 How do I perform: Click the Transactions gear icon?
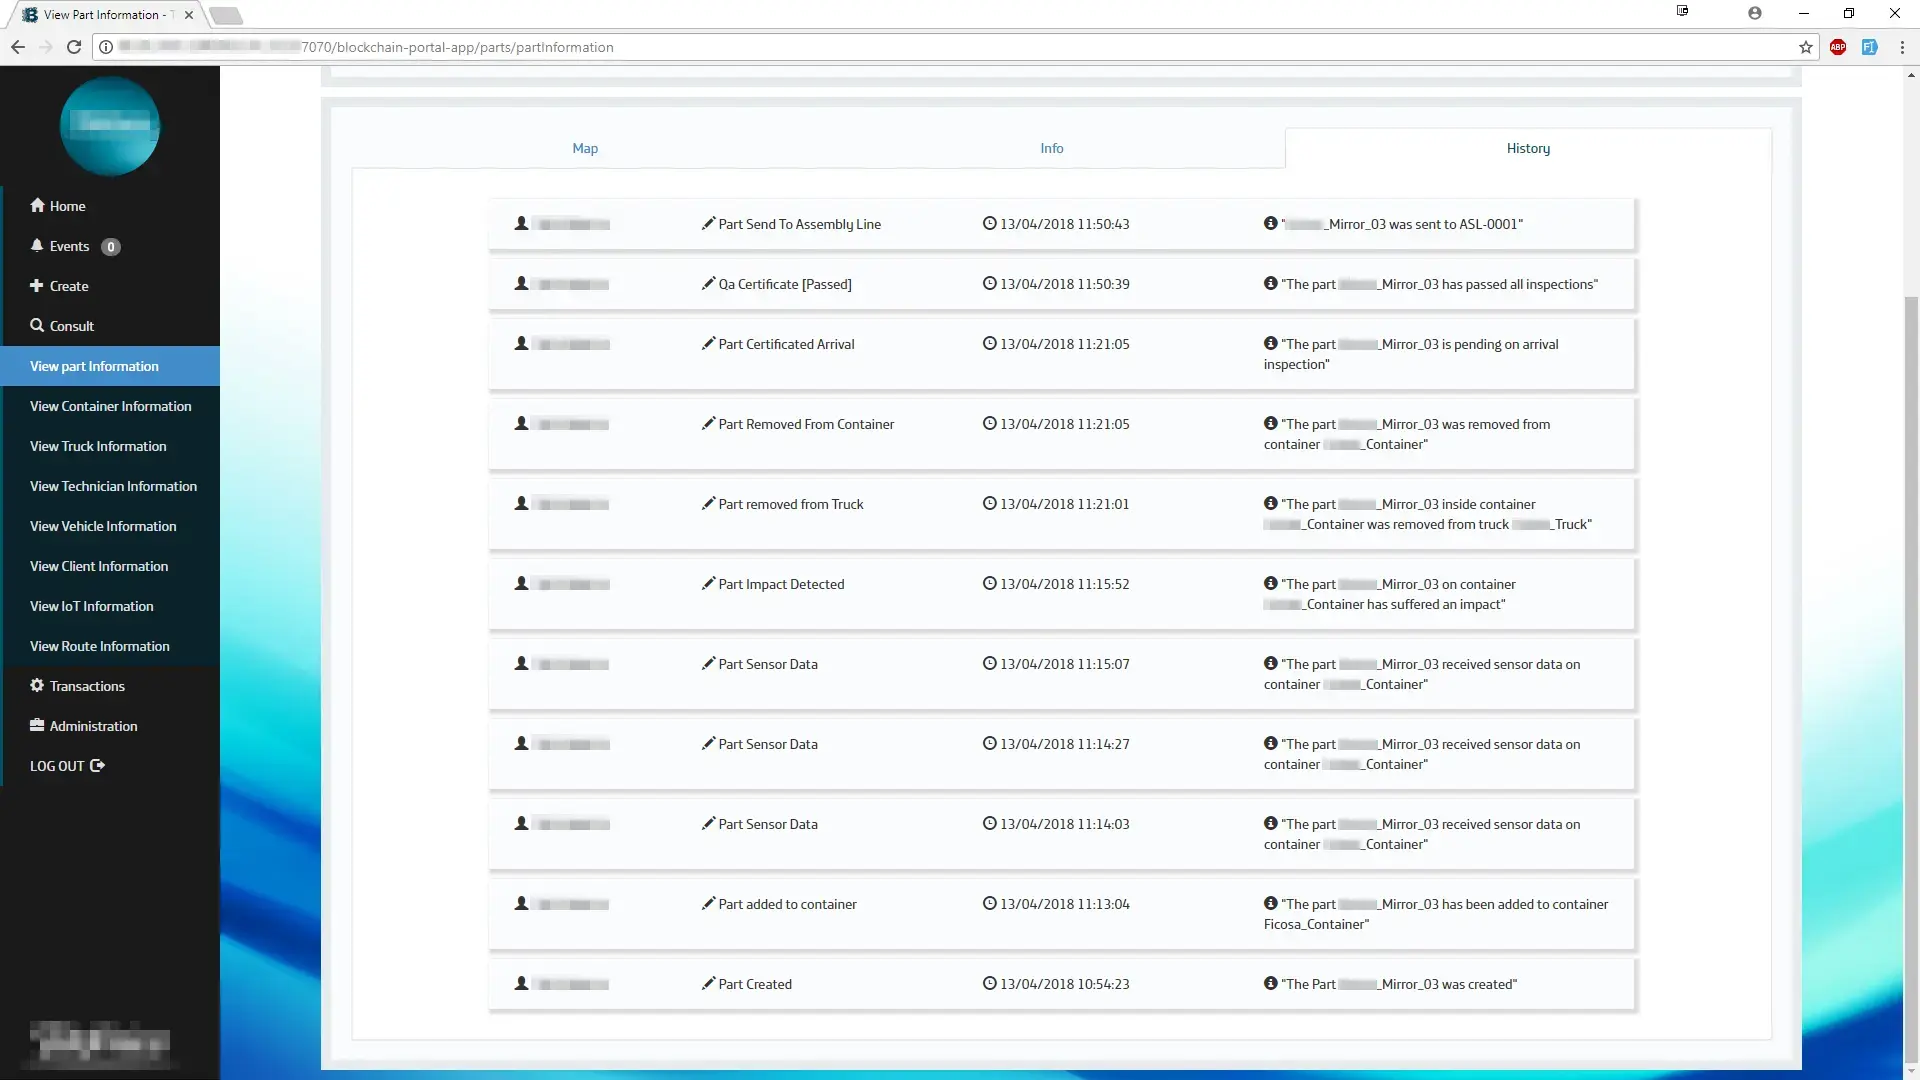(37, 685)
